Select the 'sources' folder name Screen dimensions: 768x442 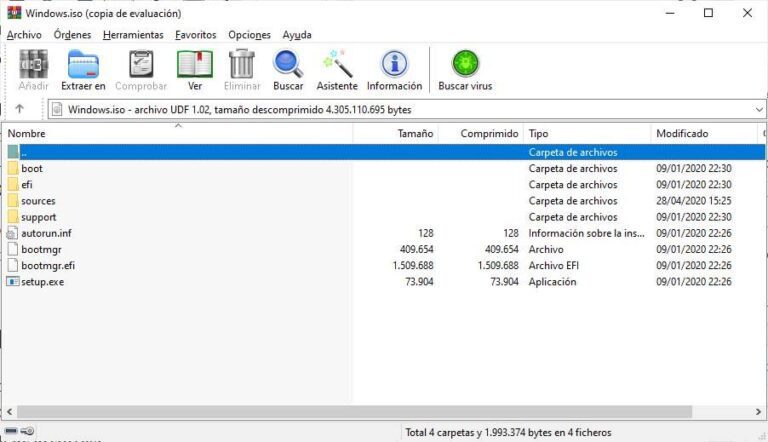pos(38,201)
